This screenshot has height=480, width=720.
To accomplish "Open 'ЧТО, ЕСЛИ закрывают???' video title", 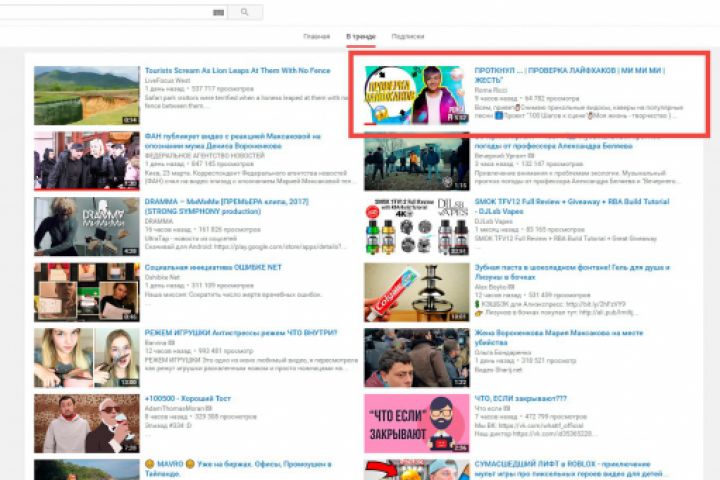I will point(520,399).
